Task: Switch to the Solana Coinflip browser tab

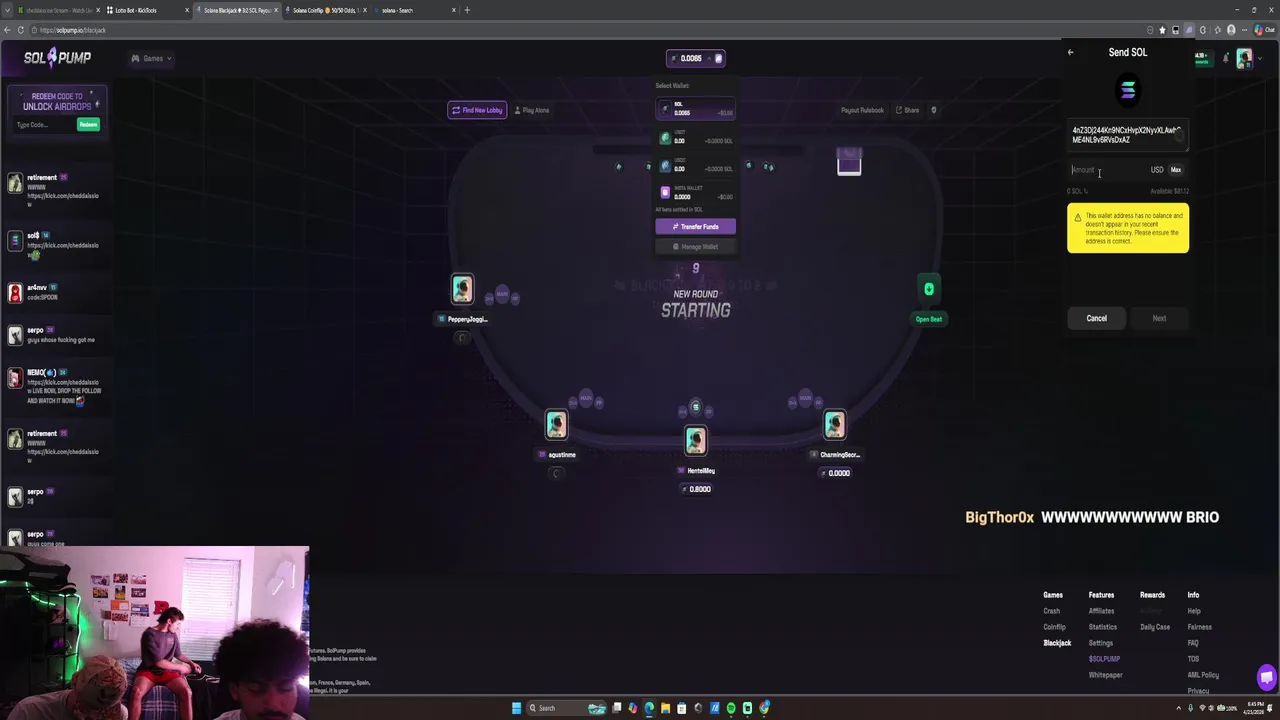Action: [x=325, y=10]
